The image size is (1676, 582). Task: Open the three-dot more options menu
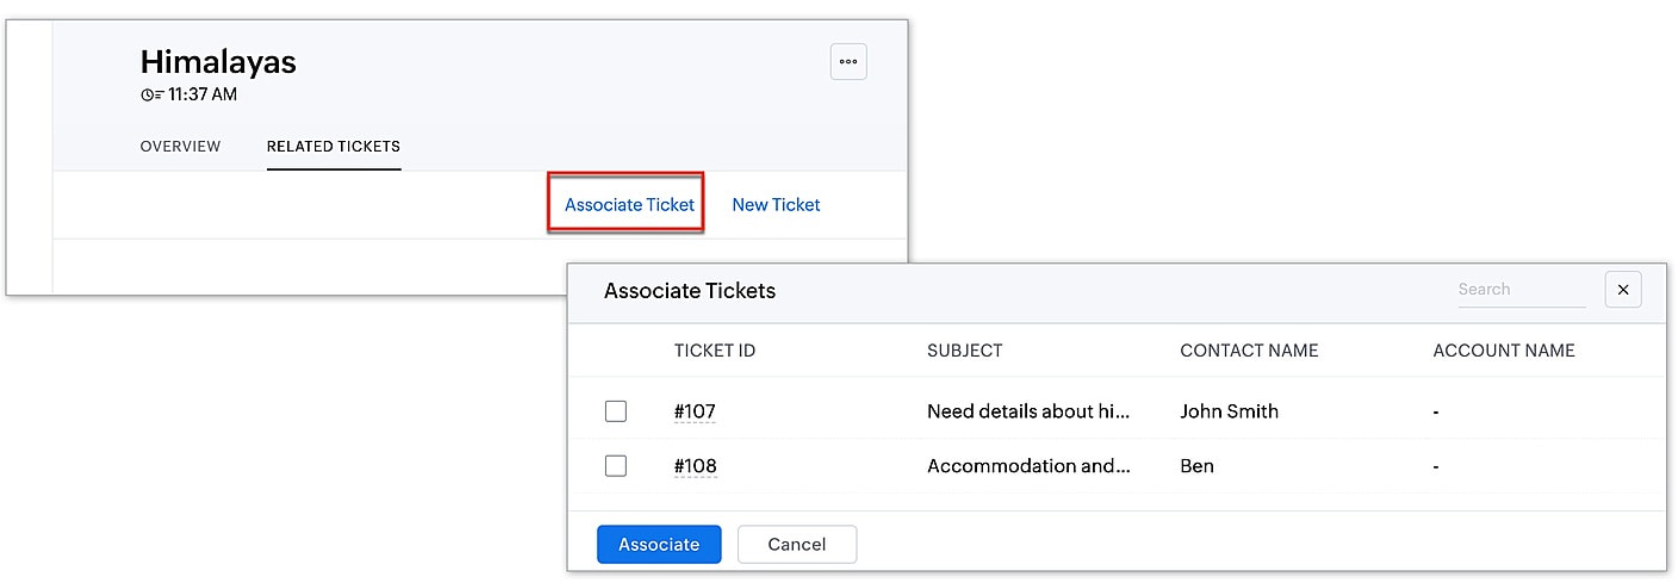[848, 62]
